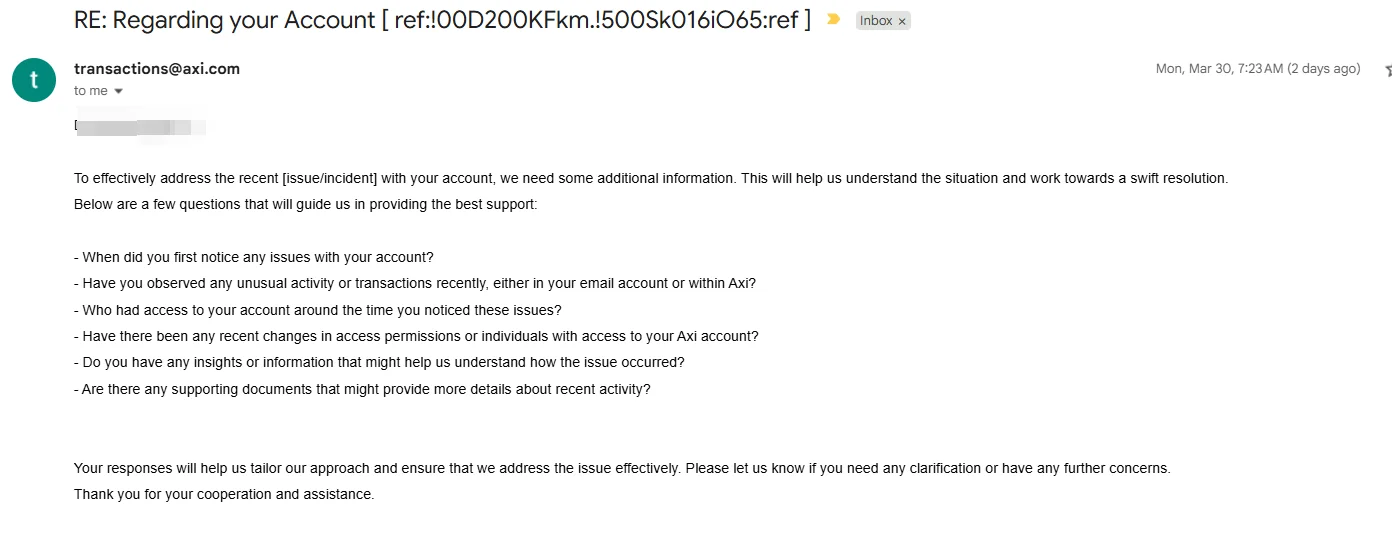Click the blurred recipient greeting name
The image size is (1392, 536).
point(140,127)
